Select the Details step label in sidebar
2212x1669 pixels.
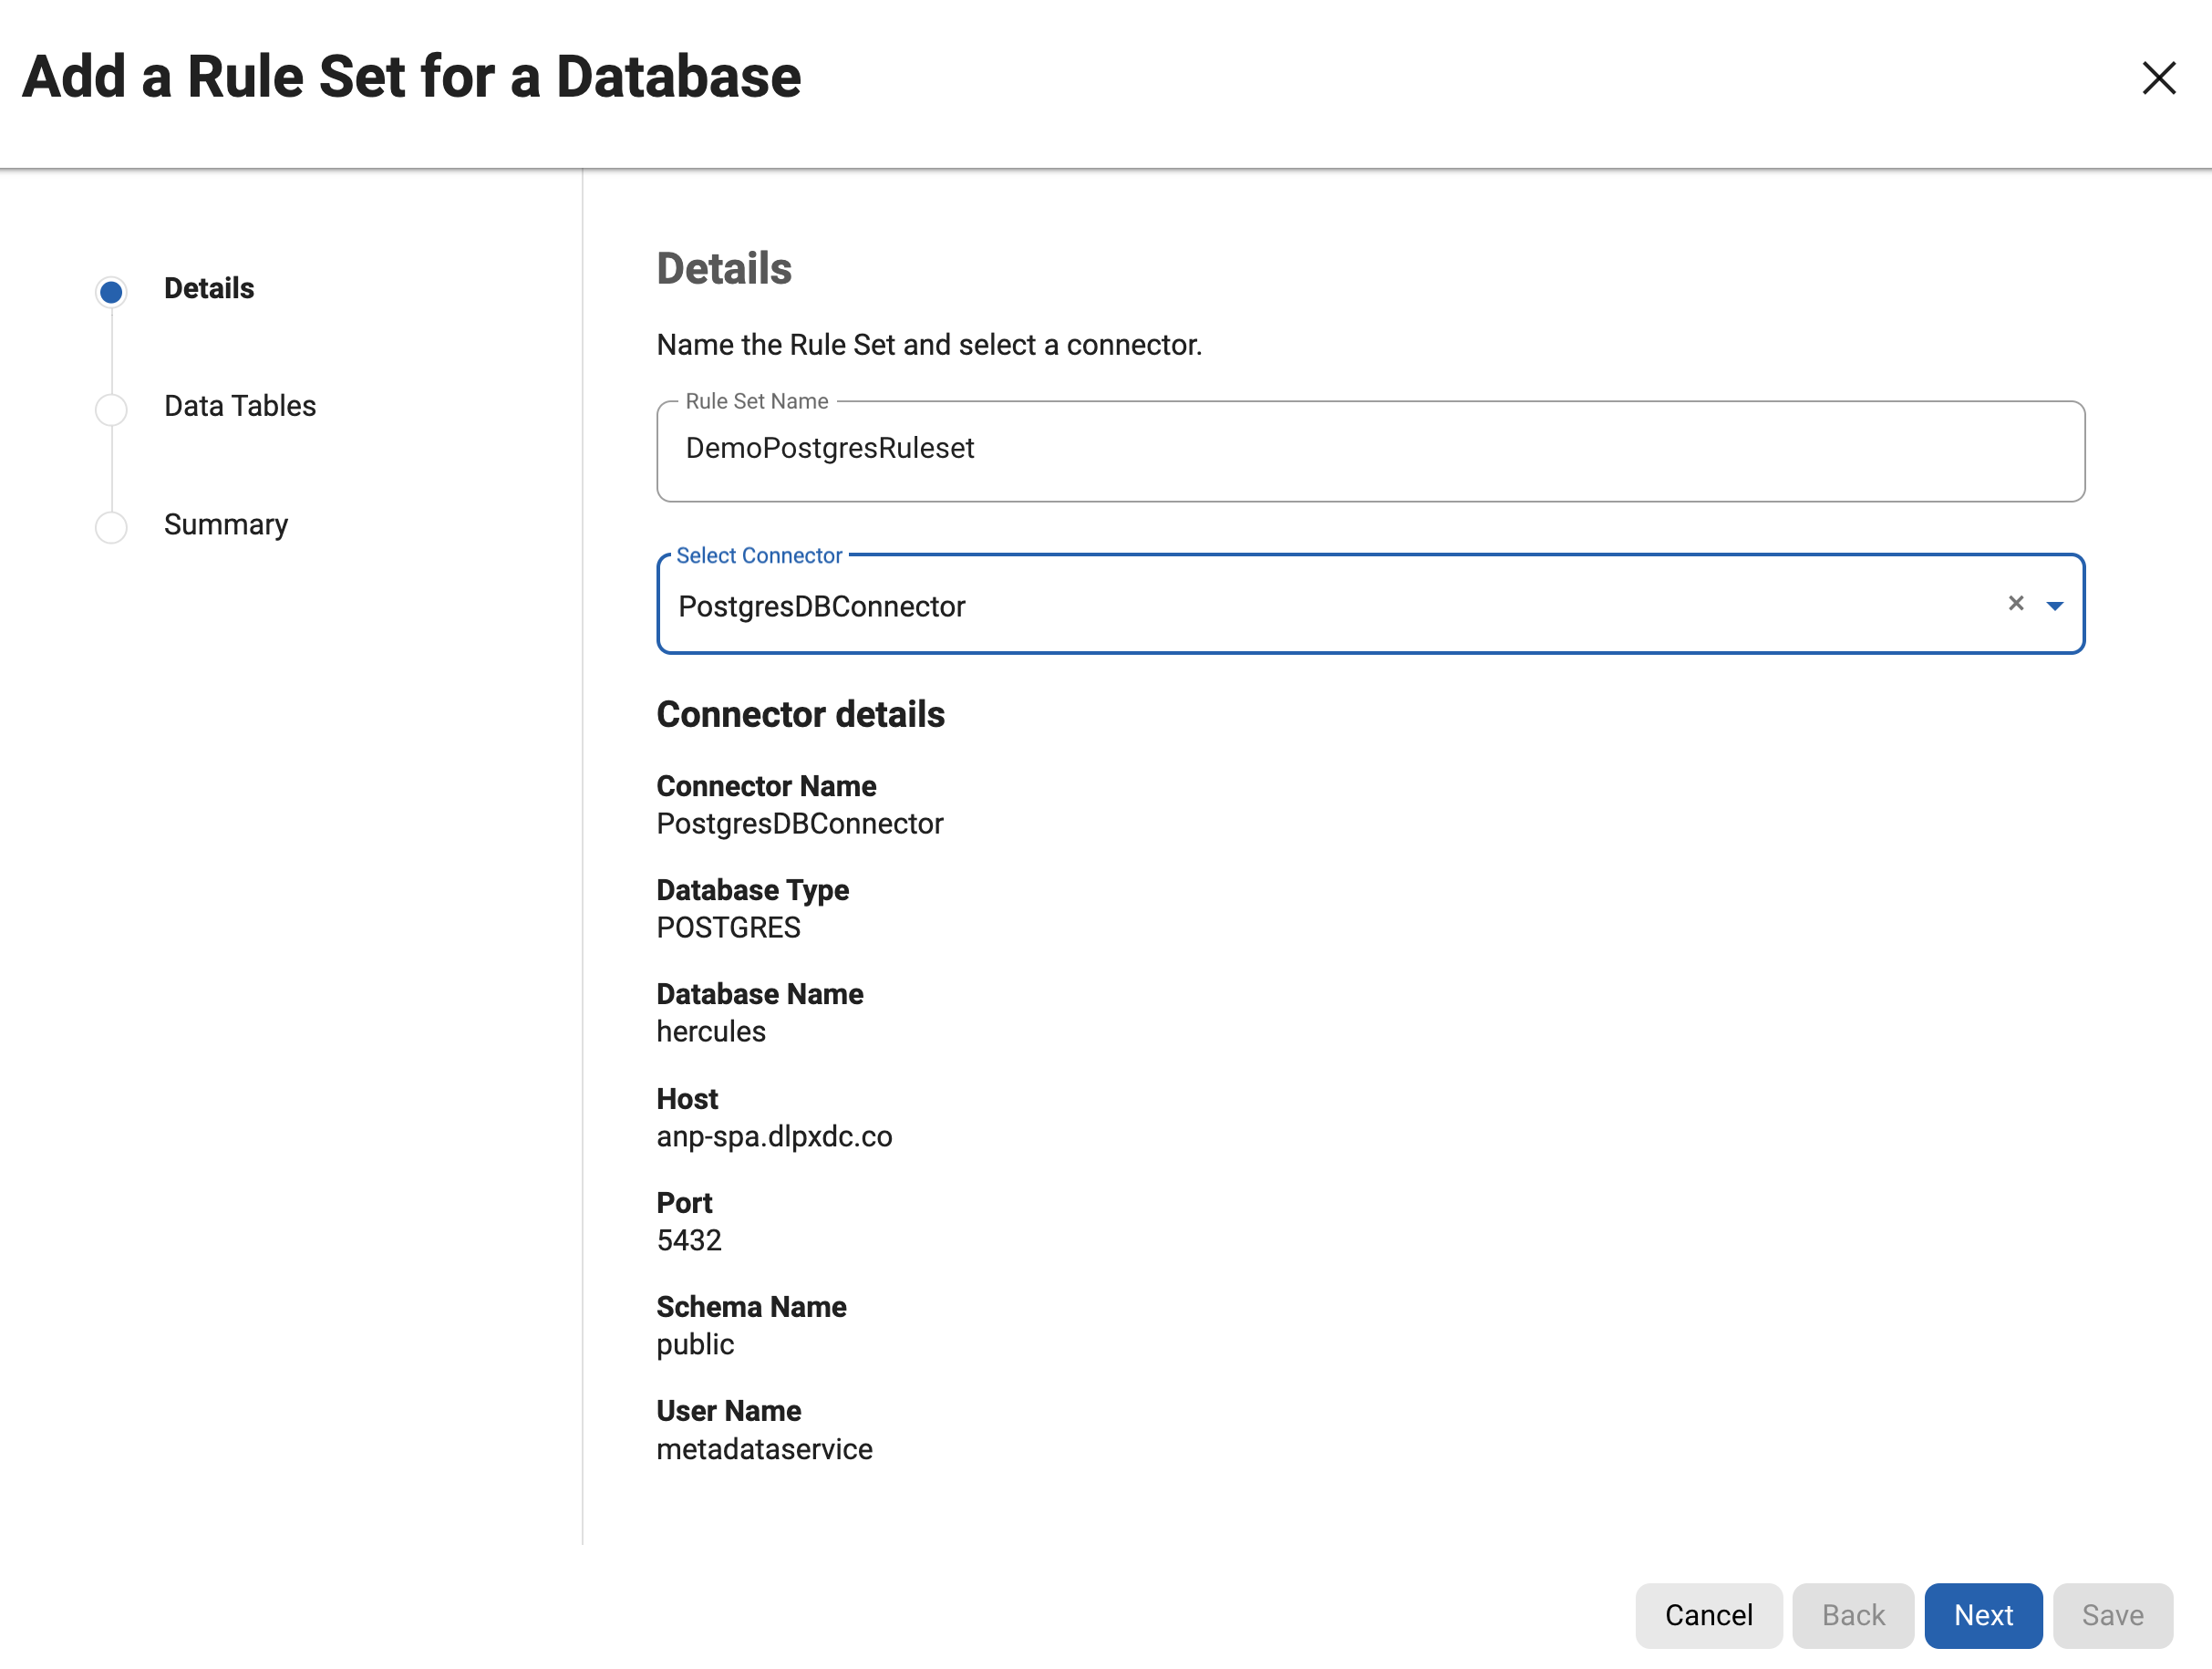208,288
